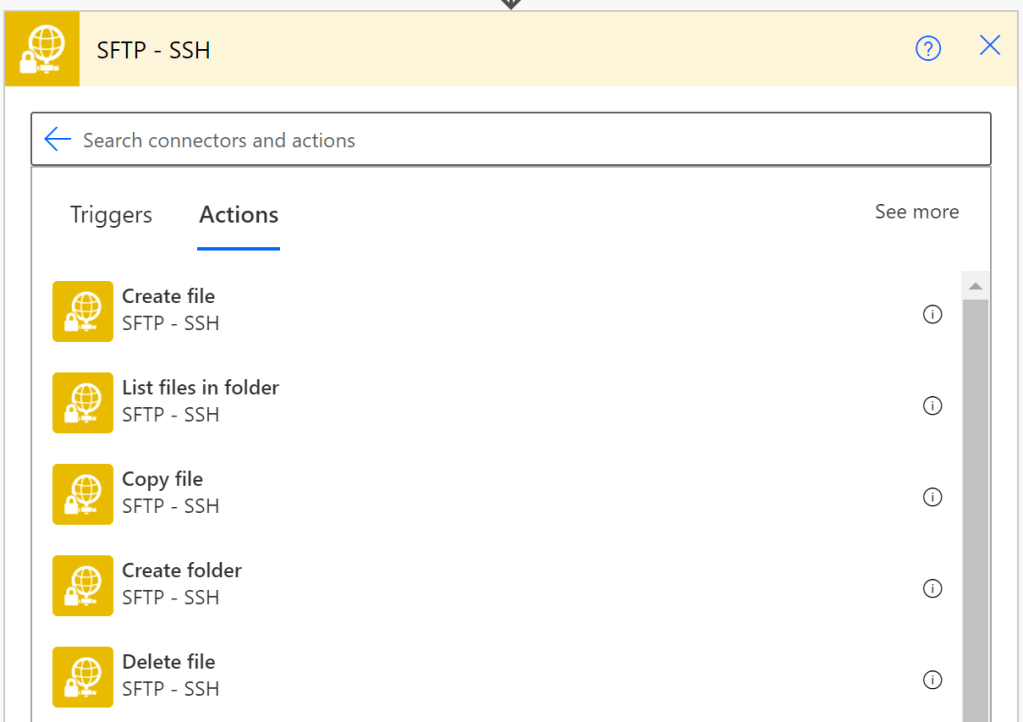
Task: Click the back arrow in search box
Action: coord(58,140)
